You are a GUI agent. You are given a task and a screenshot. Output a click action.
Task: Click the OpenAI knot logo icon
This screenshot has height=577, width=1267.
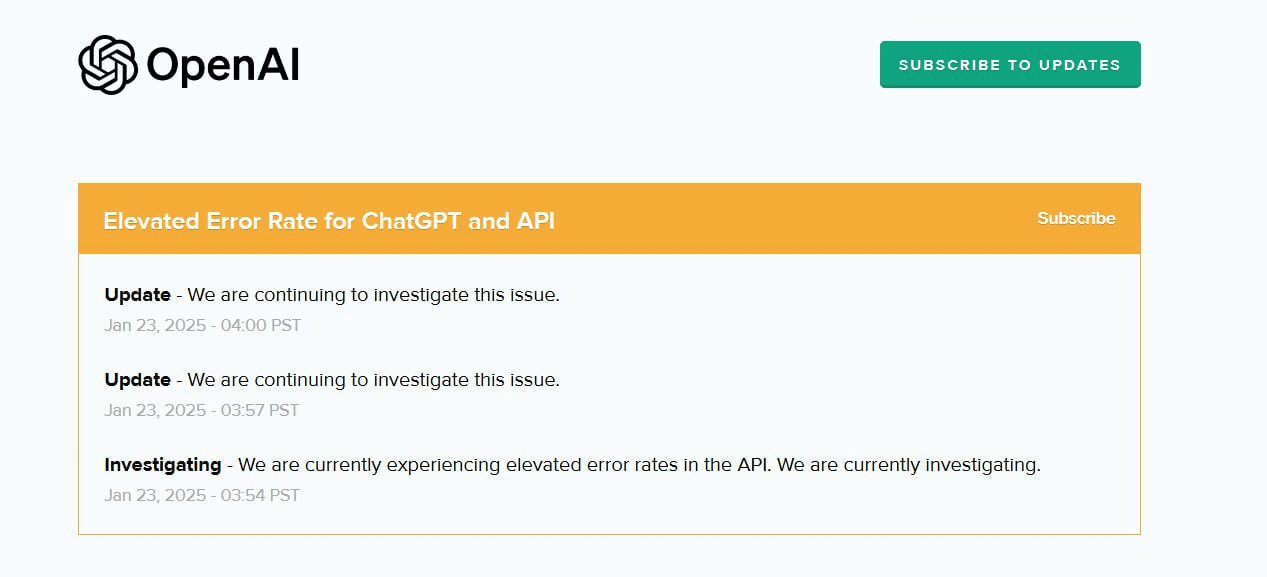pyautogui.click(x=108, y=65)
